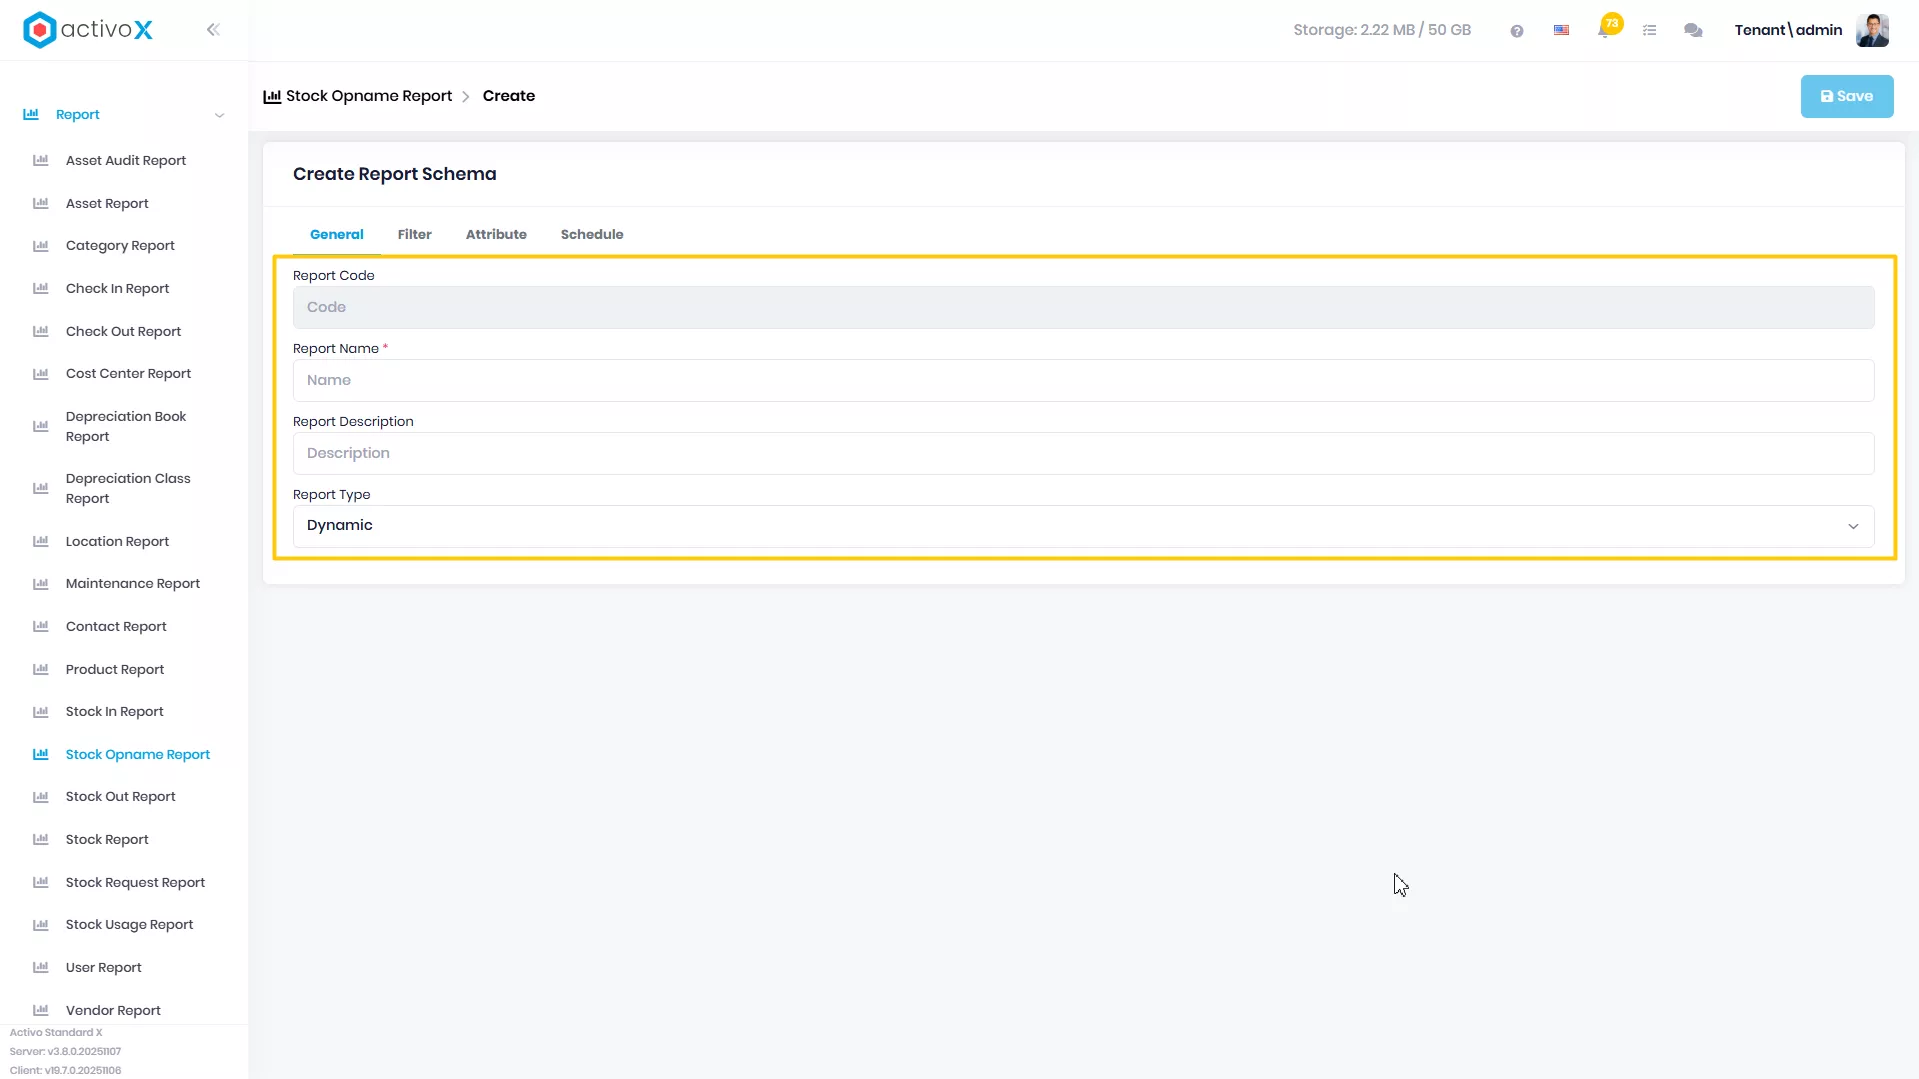1919x1079 pixels.
Task: Click the Maintenance Report chart icon
Action: tap(41, 584)
